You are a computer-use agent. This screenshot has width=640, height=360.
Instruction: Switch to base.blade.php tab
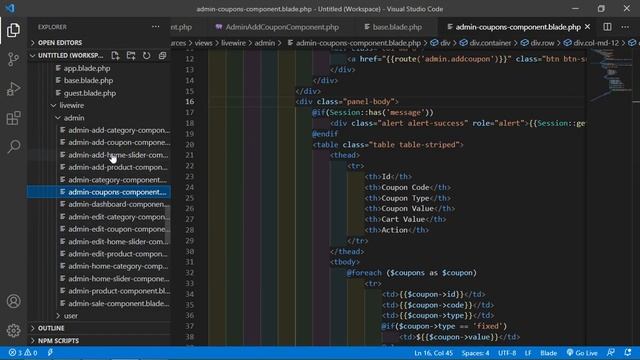(393, 27)
